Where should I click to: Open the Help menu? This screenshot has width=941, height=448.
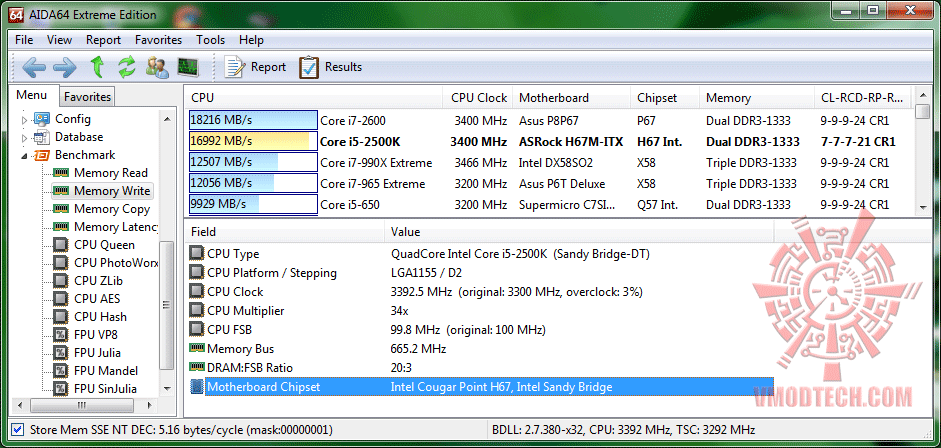251,40
